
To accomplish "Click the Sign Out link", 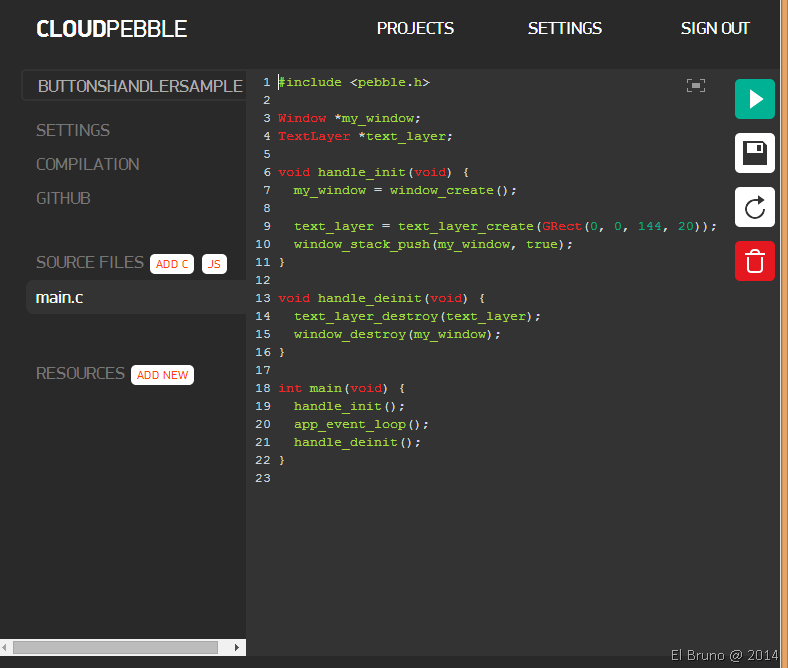I will pyautogui.click(x=715, y=29).
